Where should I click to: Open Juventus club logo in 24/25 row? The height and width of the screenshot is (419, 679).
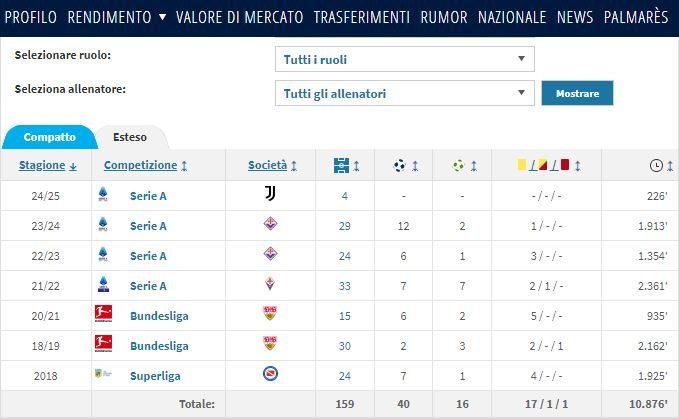[x=270, y=193]
